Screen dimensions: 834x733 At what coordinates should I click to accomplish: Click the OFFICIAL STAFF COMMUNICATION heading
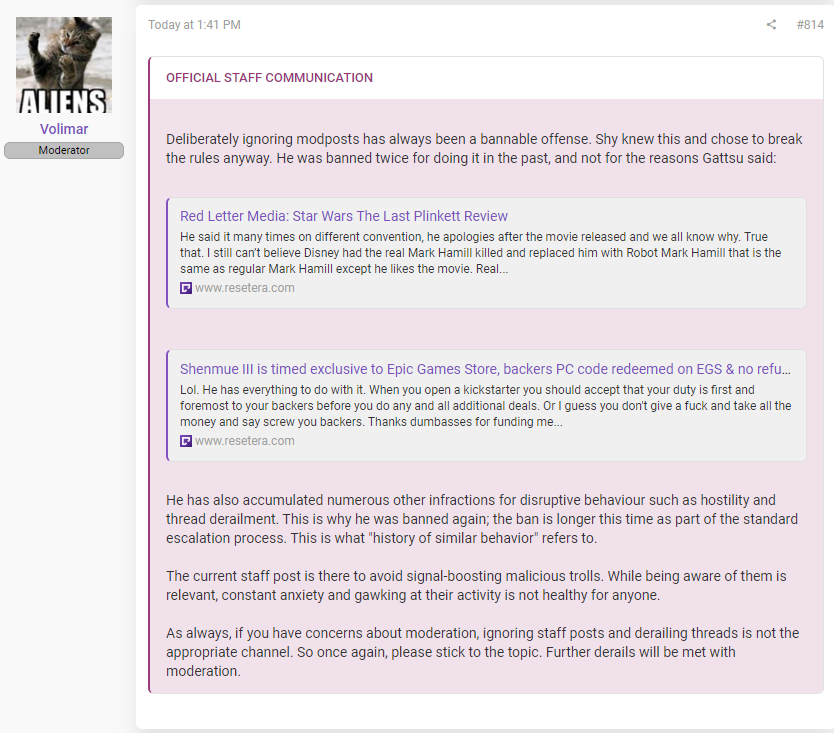(x=269, y=78)
